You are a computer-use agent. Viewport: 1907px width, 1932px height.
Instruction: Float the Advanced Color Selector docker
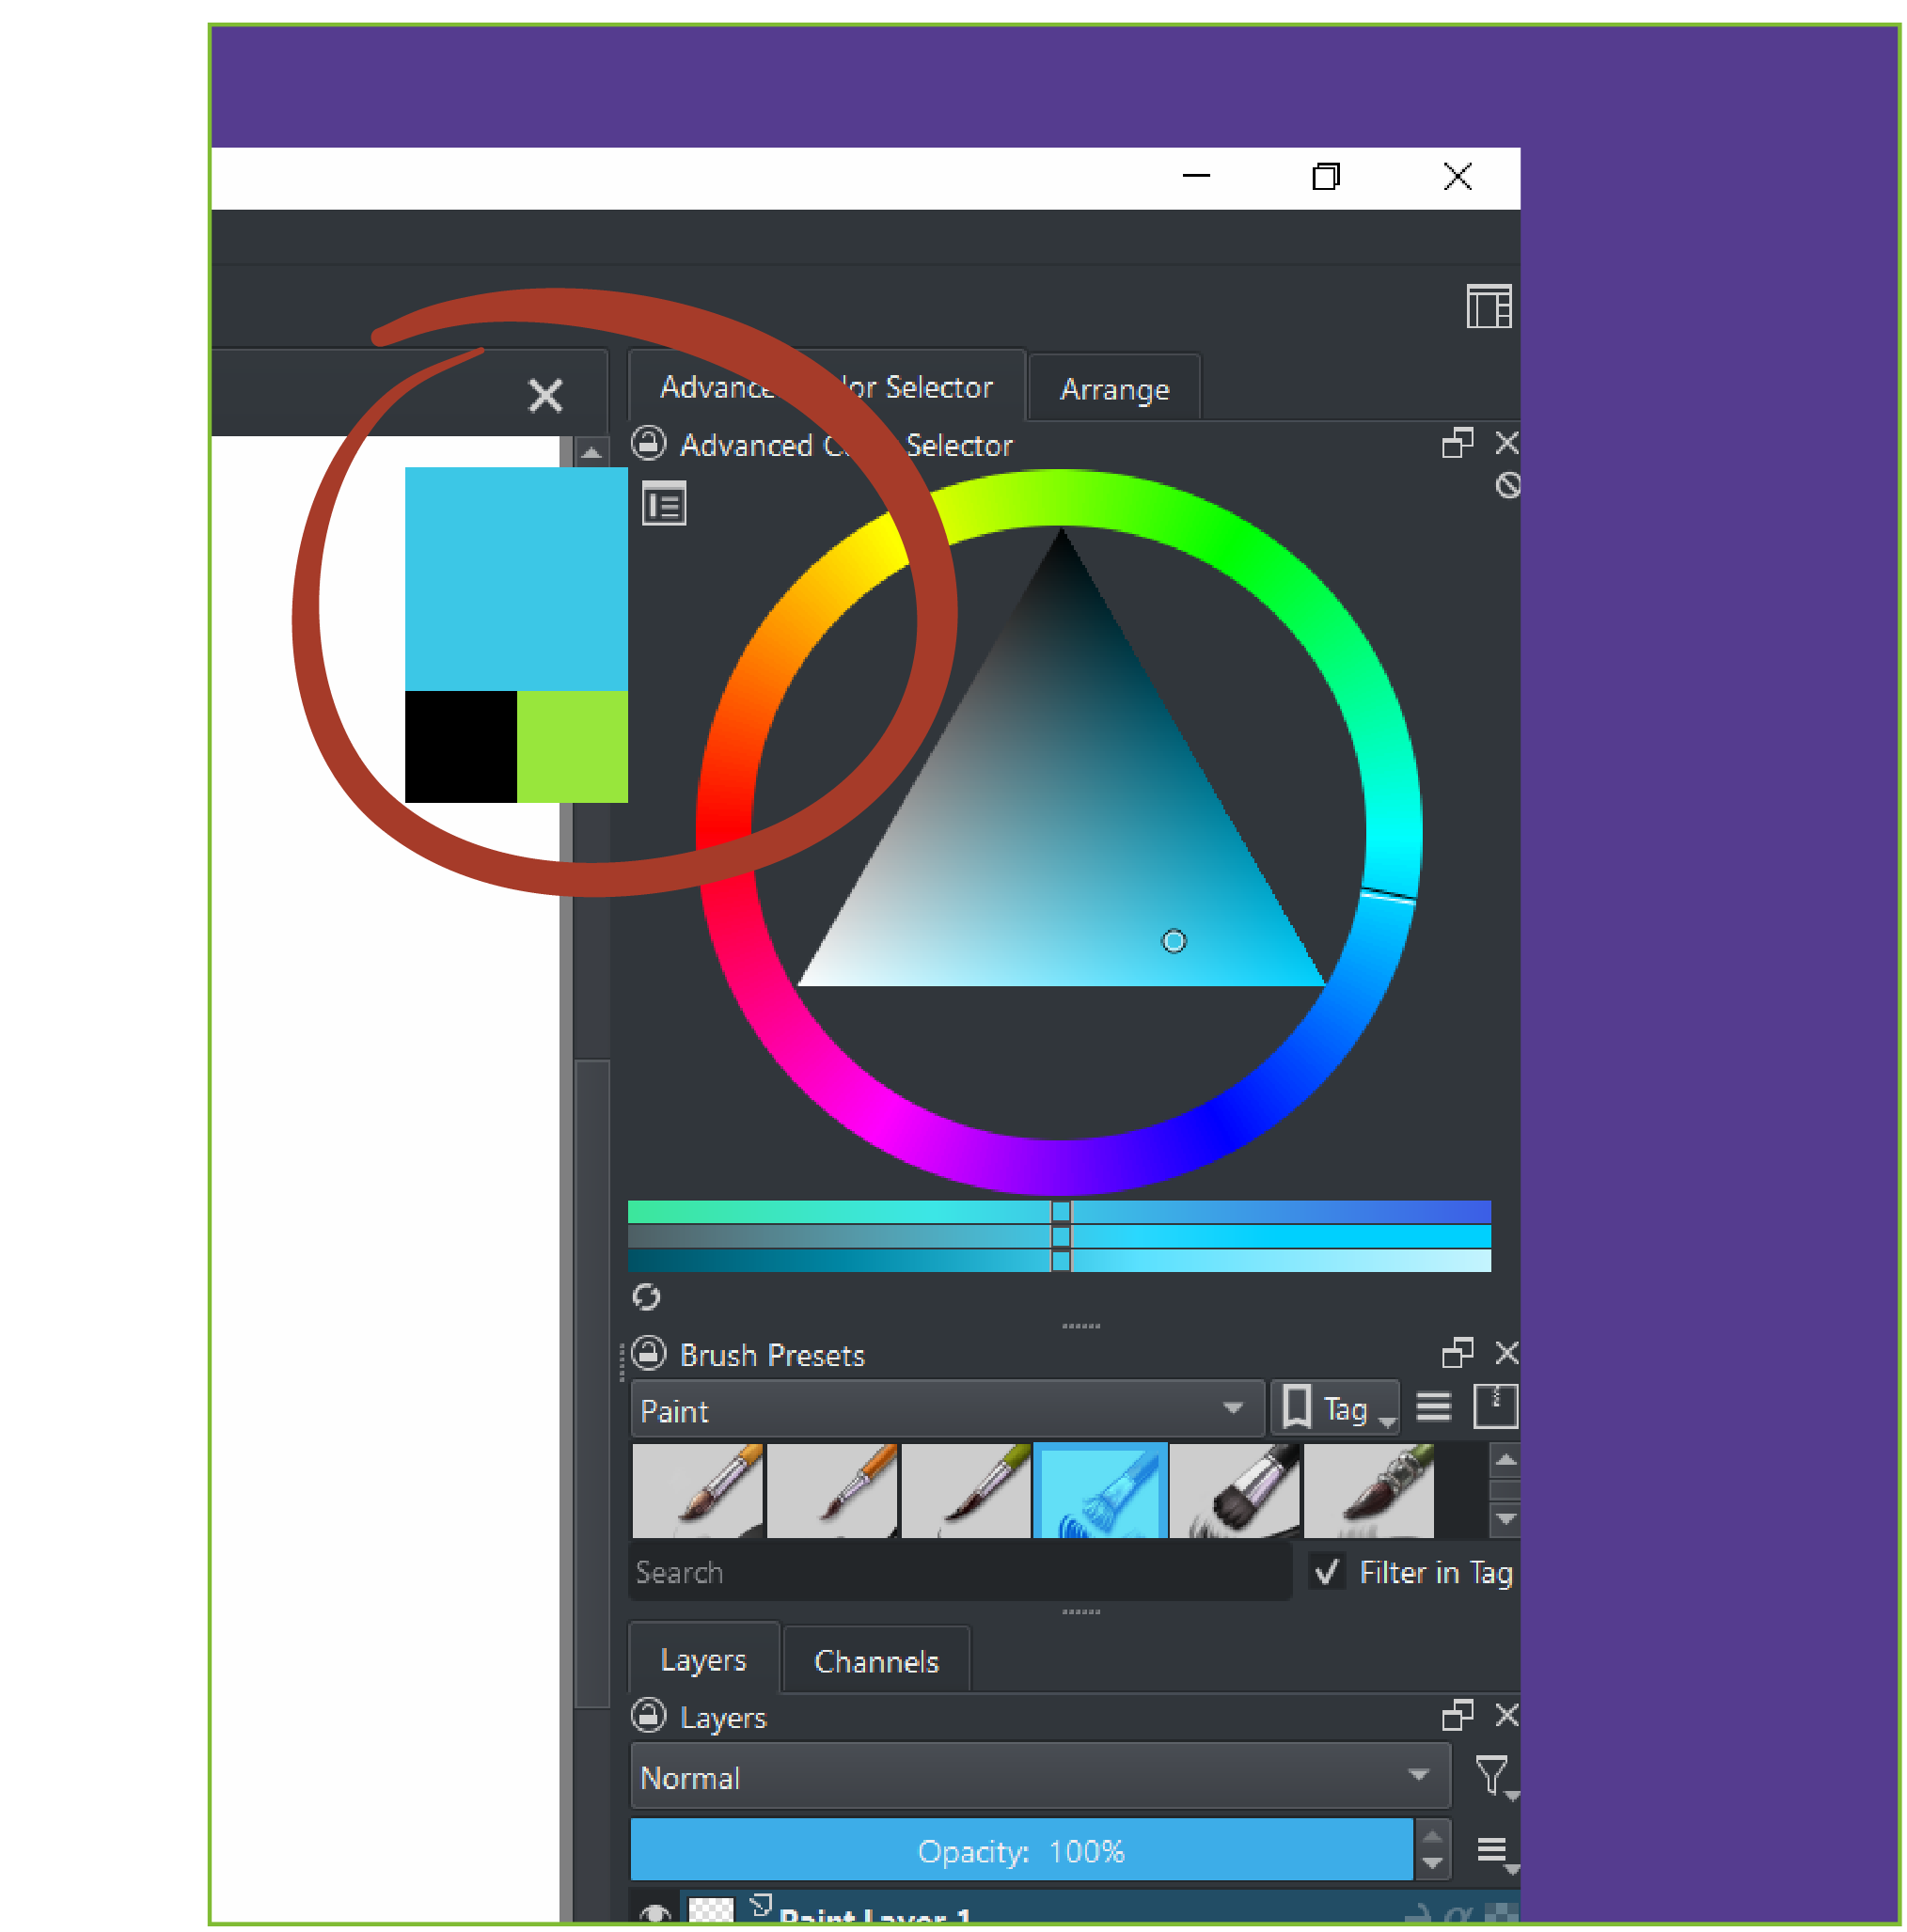[x=1457, y=443]
